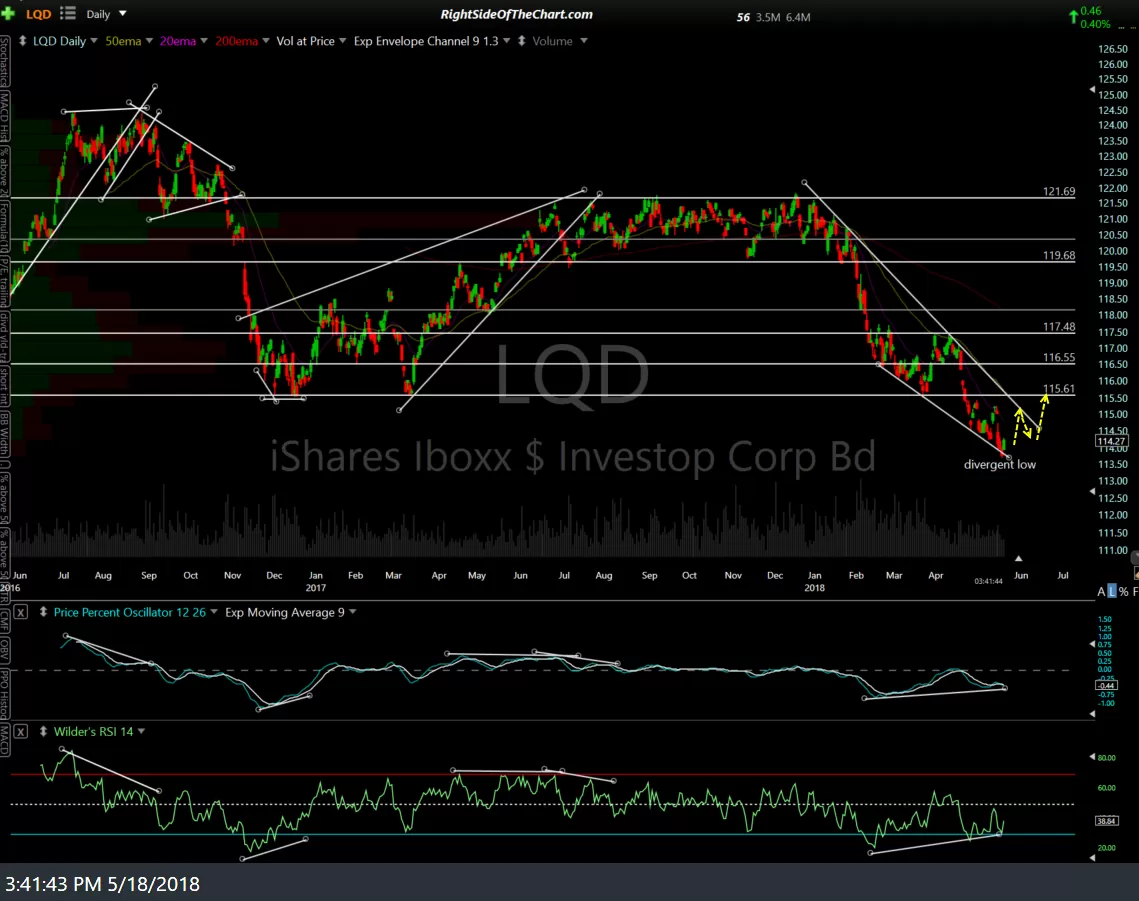
Task: Select the CMF side tab
Action: coord(4,621)
